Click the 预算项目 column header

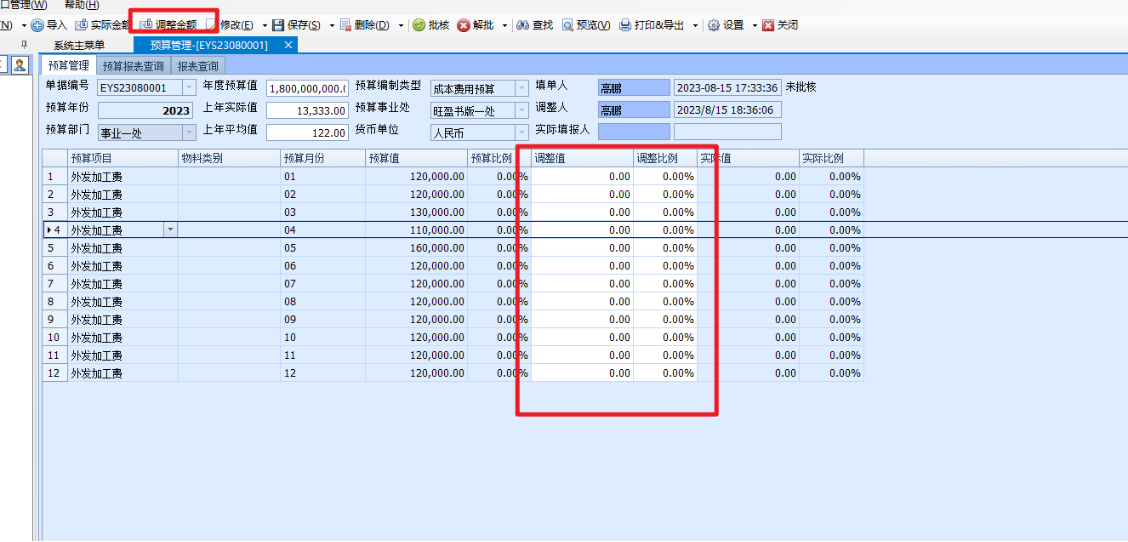[x=122, y=158]
